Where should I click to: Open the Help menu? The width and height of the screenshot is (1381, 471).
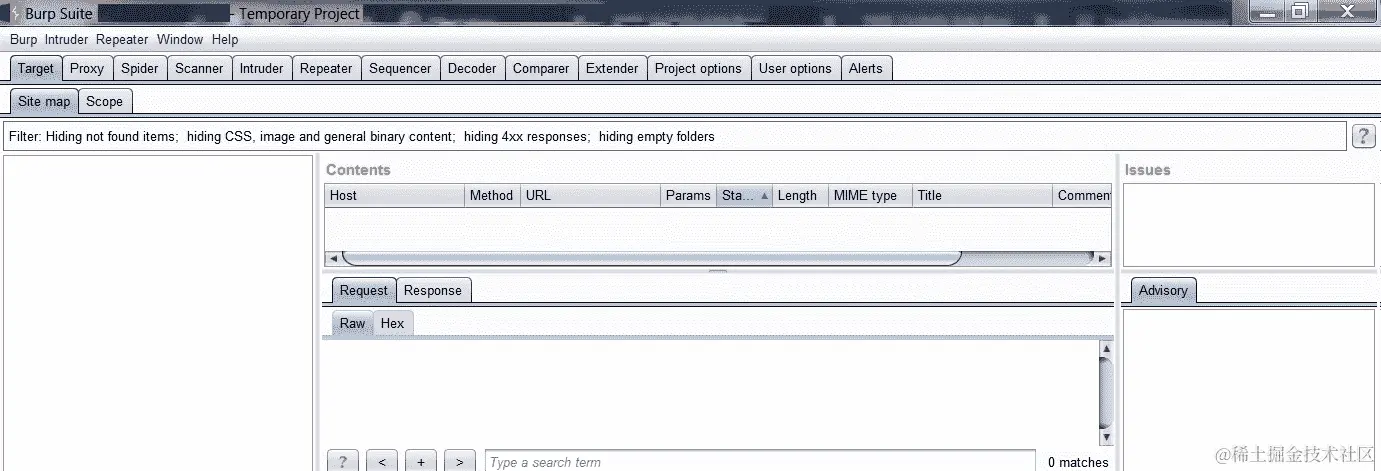coord(225,39)
